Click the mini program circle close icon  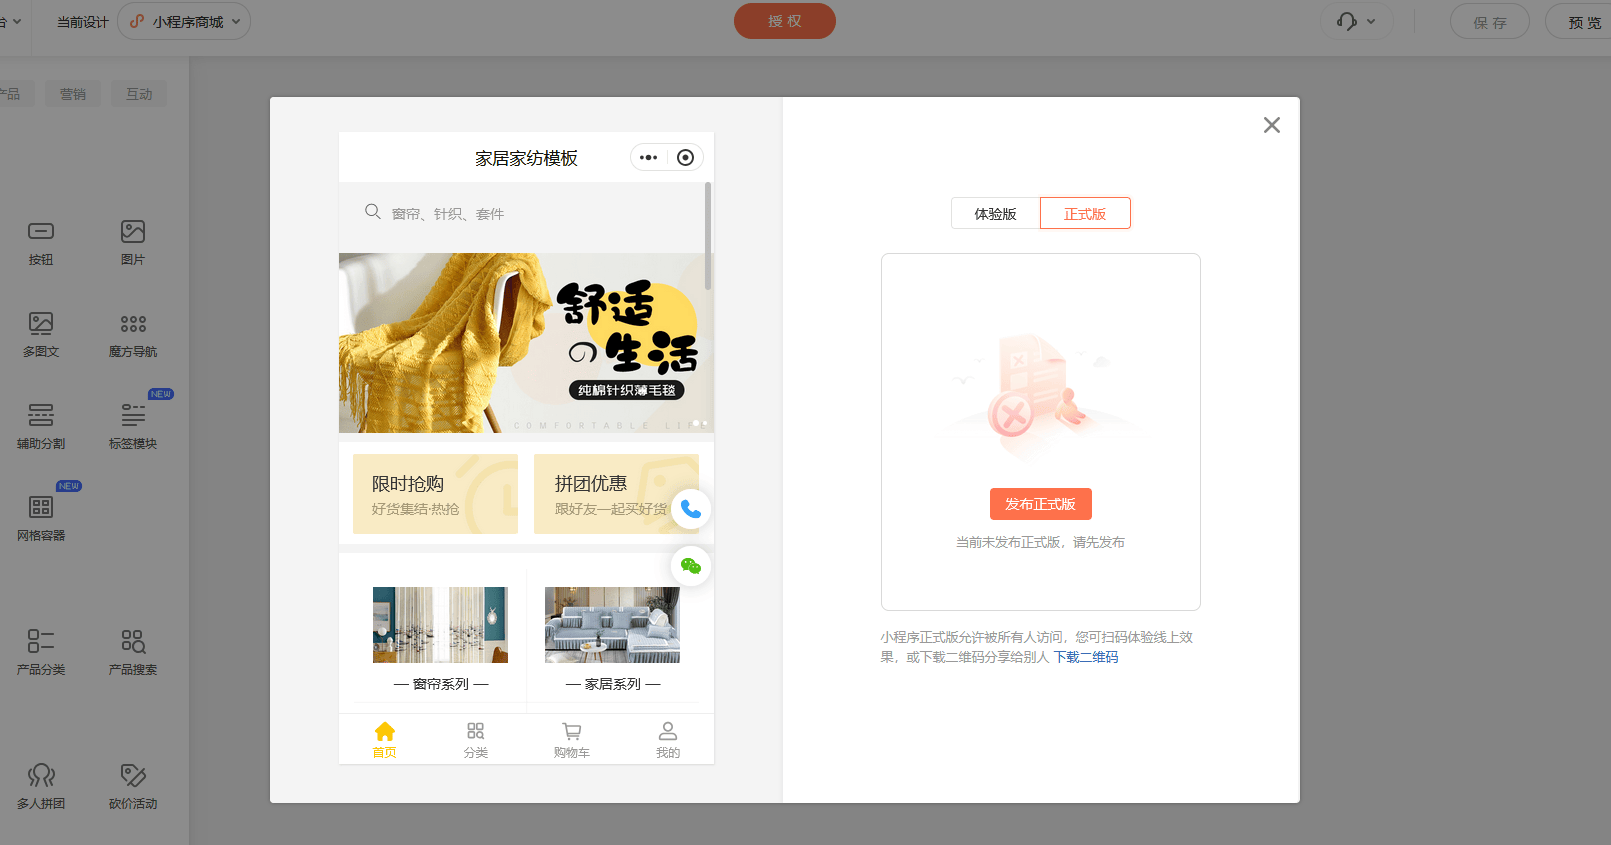pyautogui.click(x=685, y=158)
